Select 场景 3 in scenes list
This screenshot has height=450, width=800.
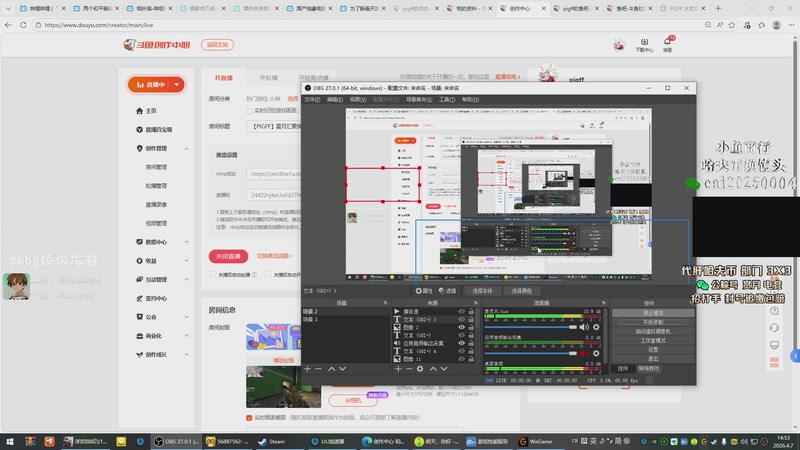click(x=345, y=319)
